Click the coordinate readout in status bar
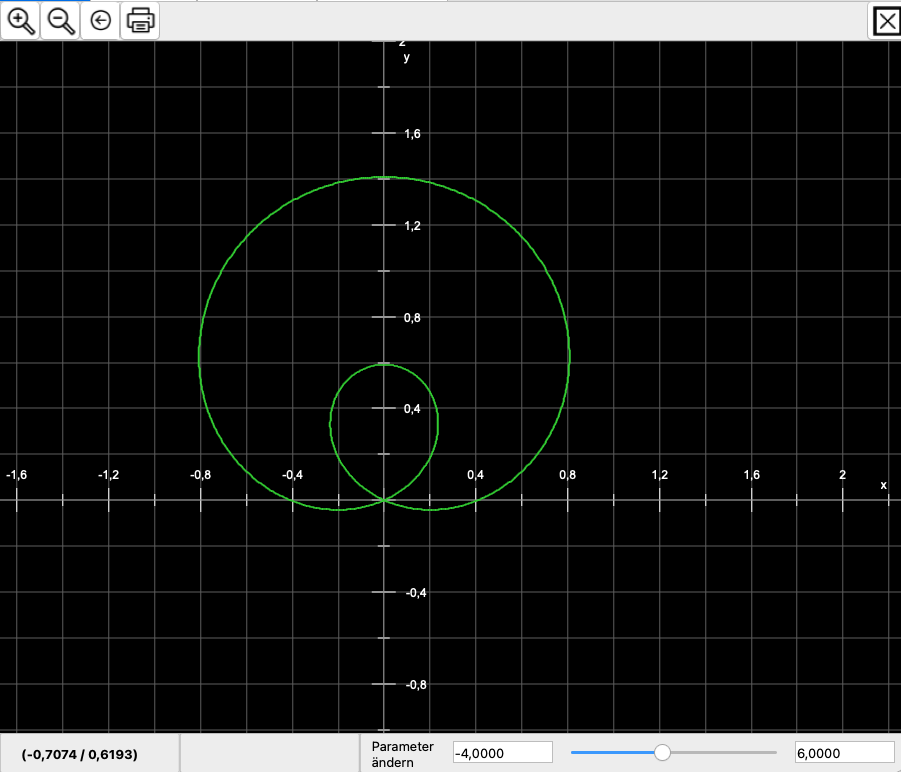This screenshot has height=772, width=901. click(x=79, y=753)
